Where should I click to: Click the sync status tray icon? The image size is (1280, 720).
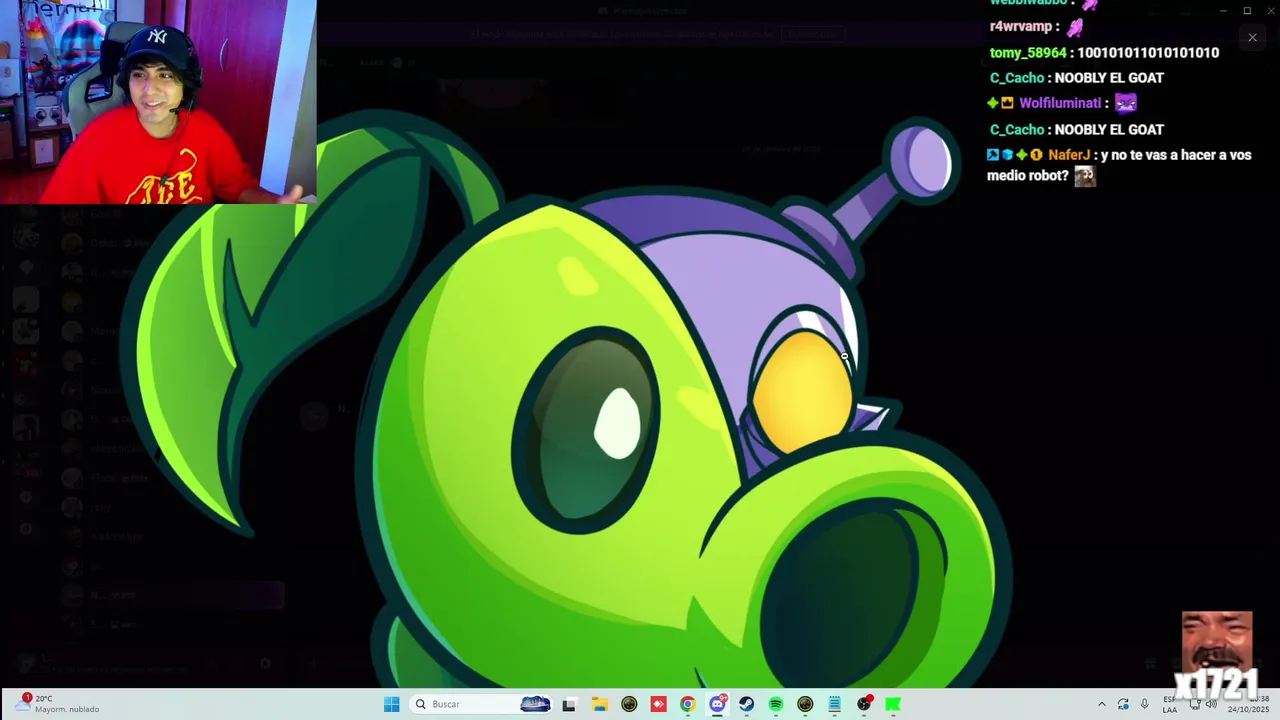(x=1123, y=704)
